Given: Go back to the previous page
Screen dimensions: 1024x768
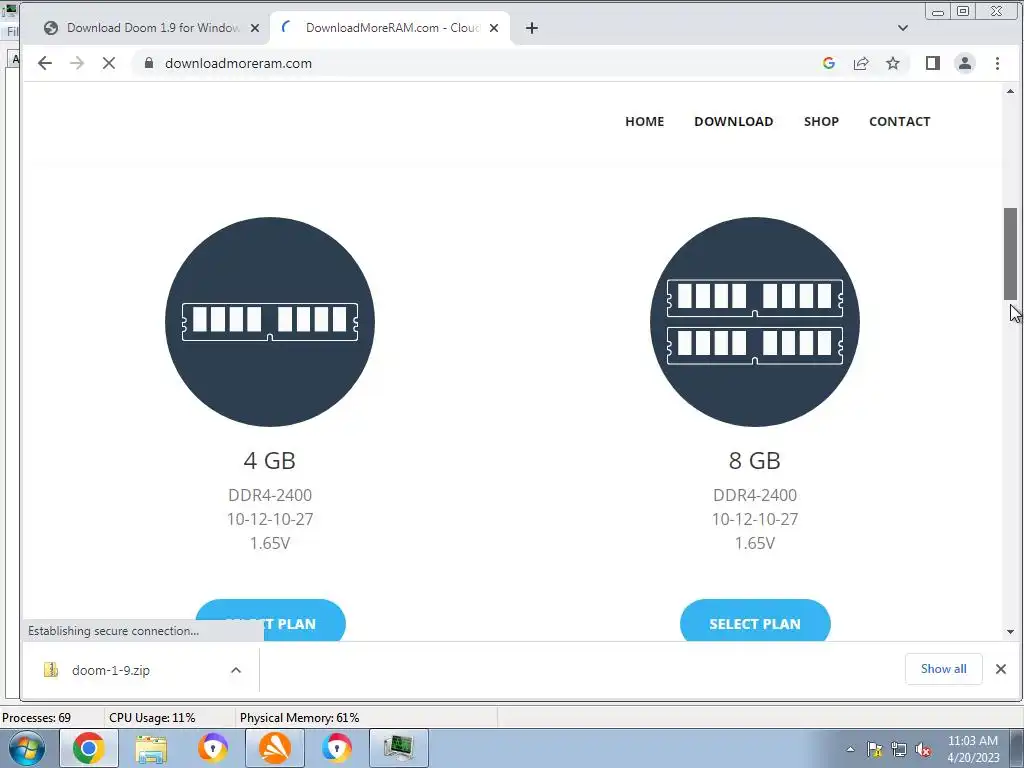Looking at the screenshot, I should tap(44, 63).
